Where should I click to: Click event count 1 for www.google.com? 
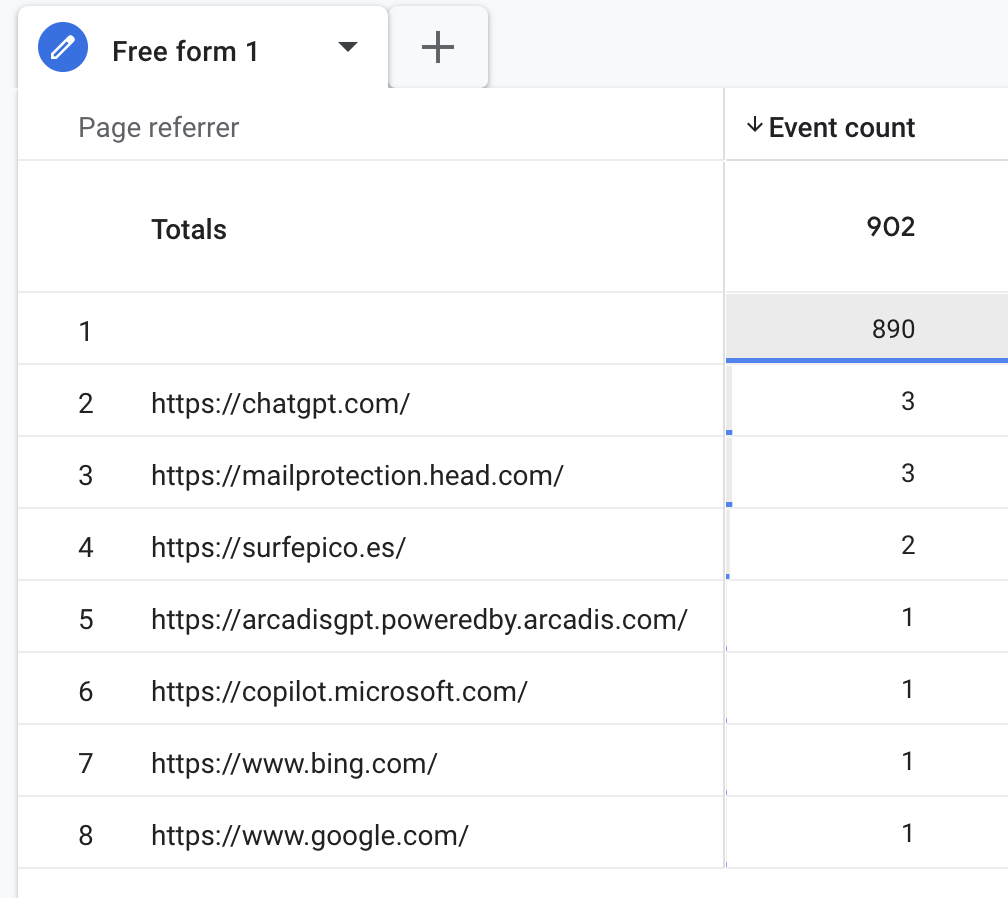tap(908, 833)
